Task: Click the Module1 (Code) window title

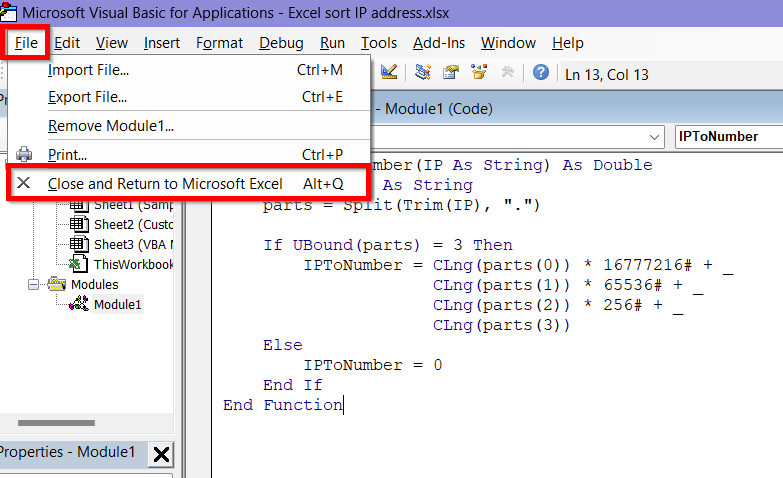Action: pyautogui.click(x=438, y=108)
